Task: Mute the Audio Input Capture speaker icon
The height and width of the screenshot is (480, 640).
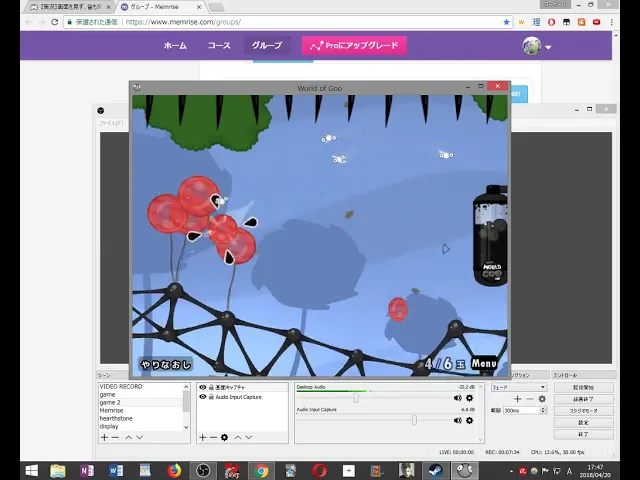Action: tap(458, 420)
